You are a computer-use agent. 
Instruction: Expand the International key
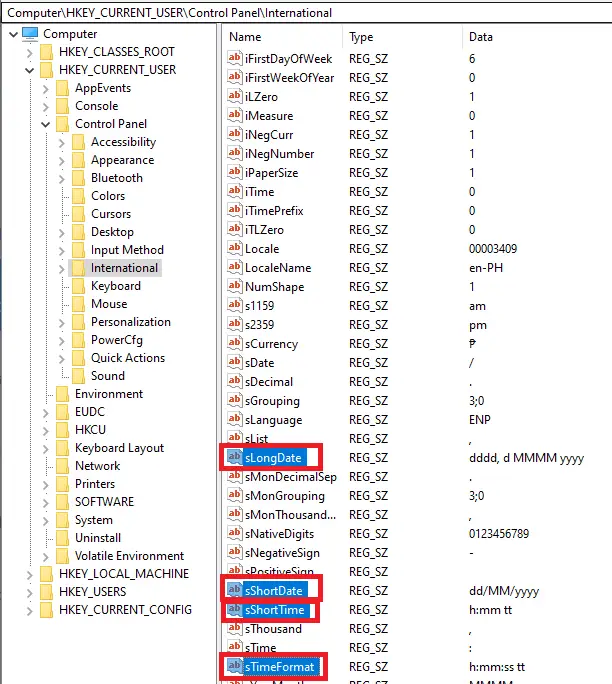pos(62,269)
